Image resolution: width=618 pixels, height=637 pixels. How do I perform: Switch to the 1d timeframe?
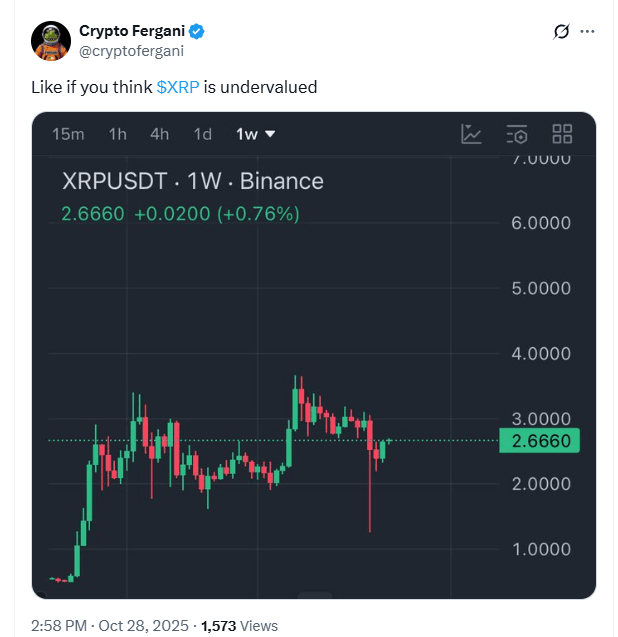(202, 134)
